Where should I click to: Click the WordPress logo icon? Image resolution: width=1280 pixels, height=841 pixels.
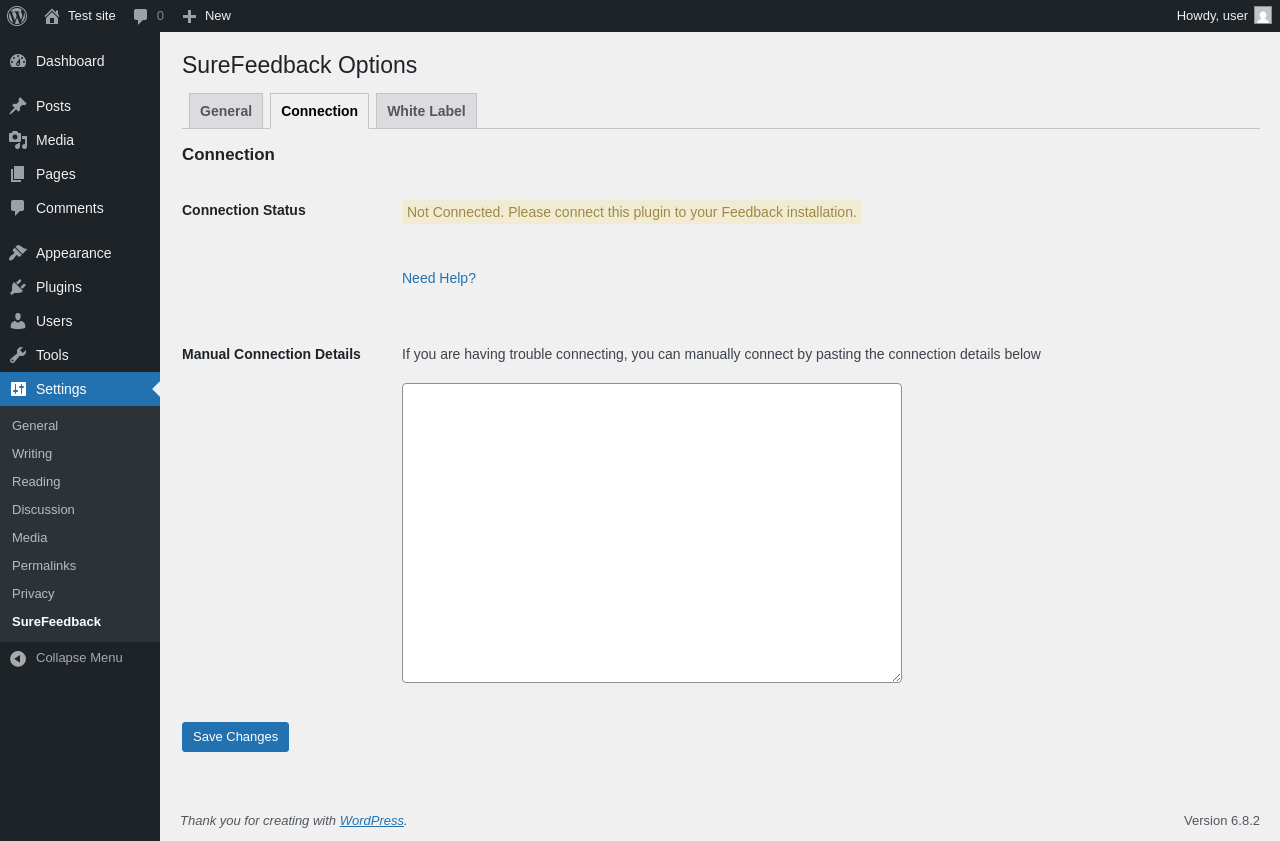click(17, 16)
